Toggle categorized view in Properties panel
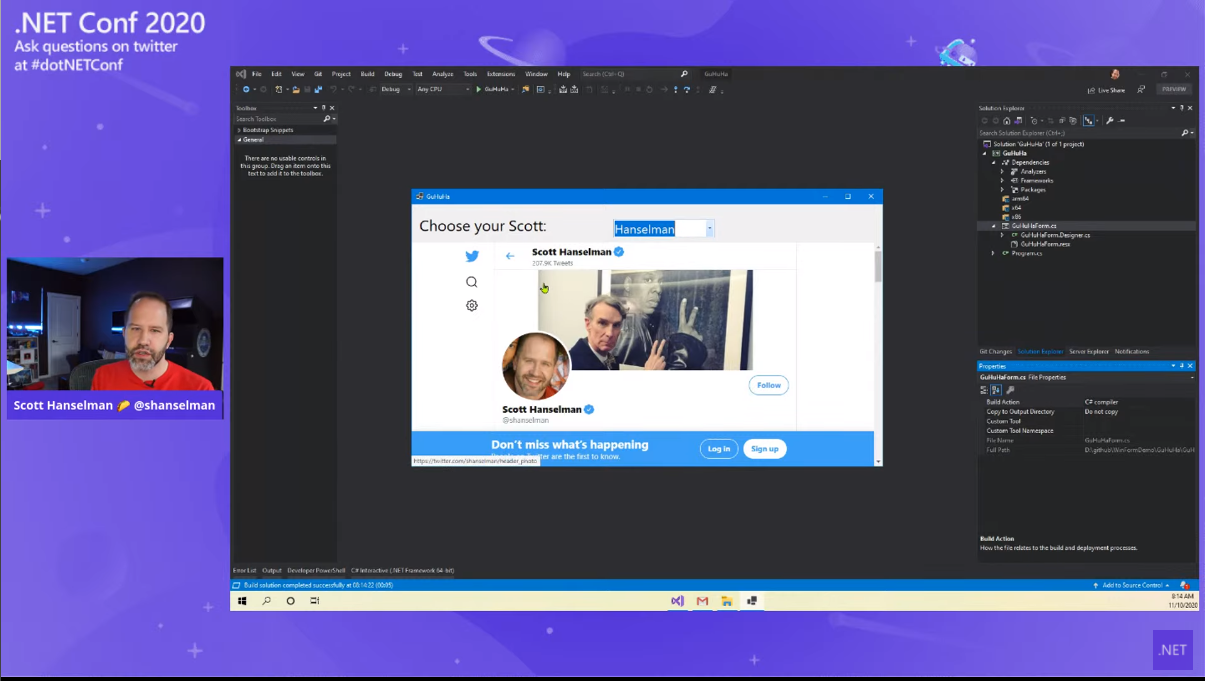 (984, 390)
